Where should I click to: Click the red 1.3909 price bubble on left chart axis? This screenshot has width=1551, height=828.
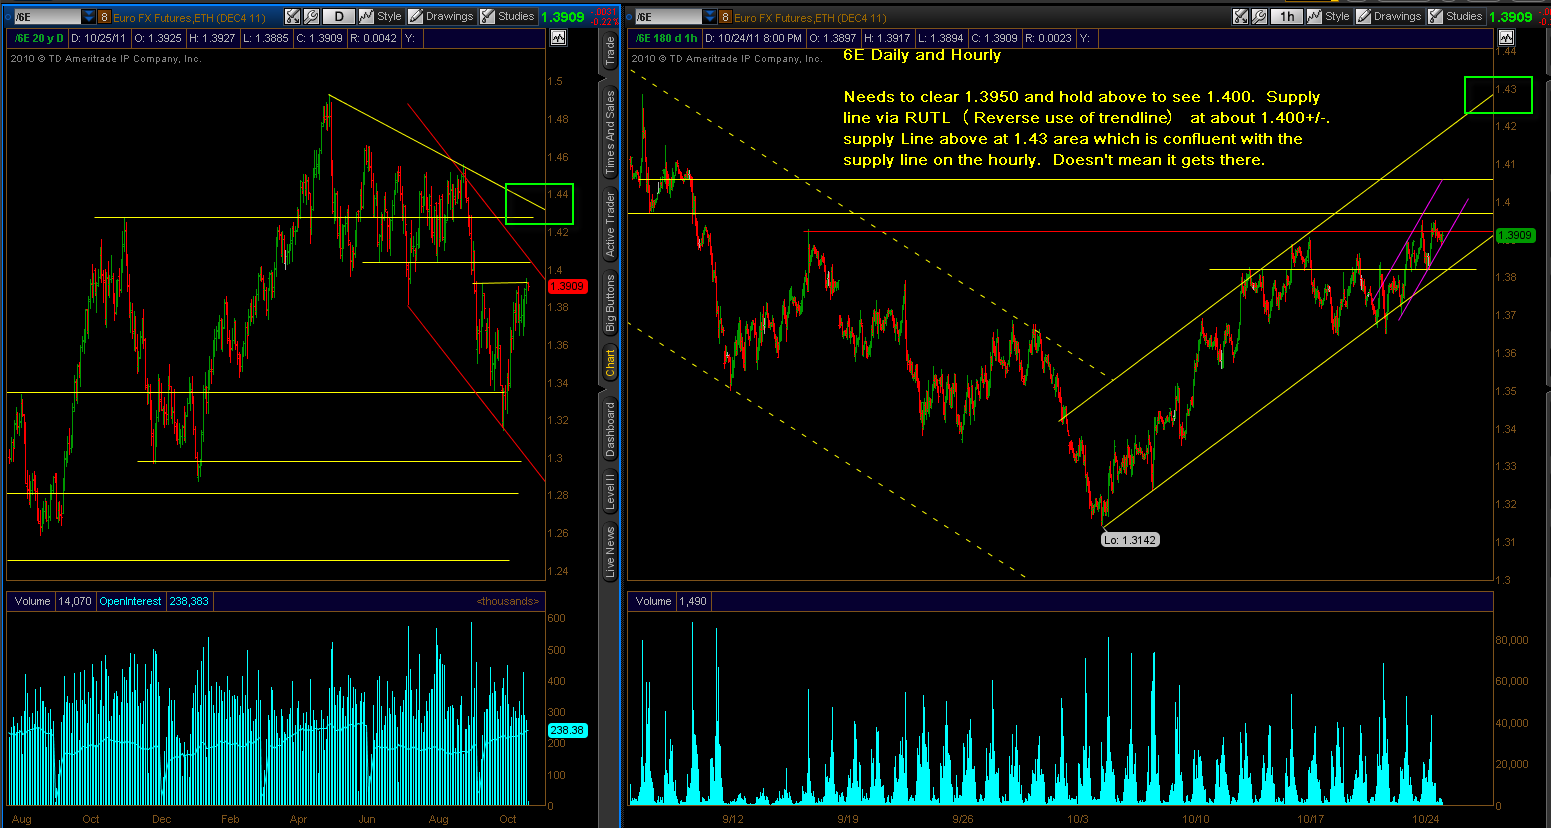tap(567, 286)
